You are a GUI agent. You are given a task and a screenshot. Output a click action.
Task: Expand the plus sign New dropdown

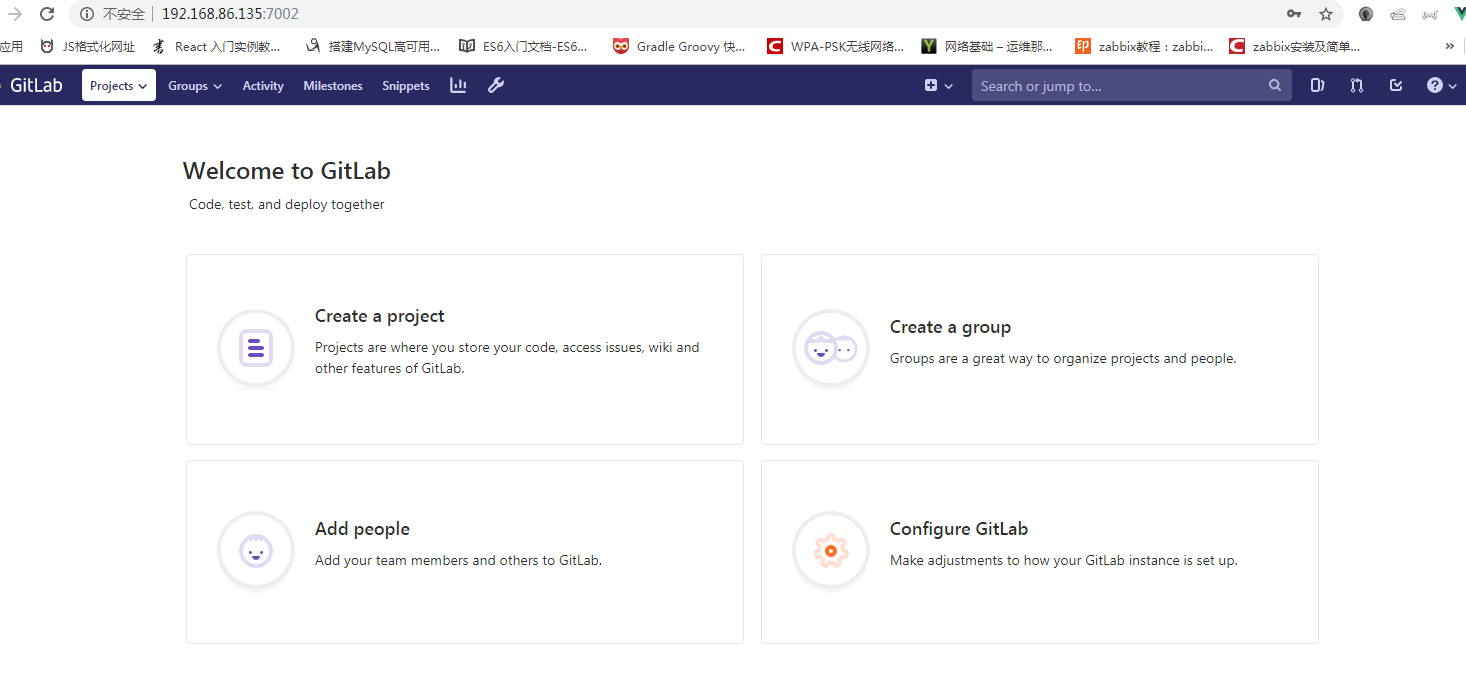pyautogui.click(x=938, y=85)
